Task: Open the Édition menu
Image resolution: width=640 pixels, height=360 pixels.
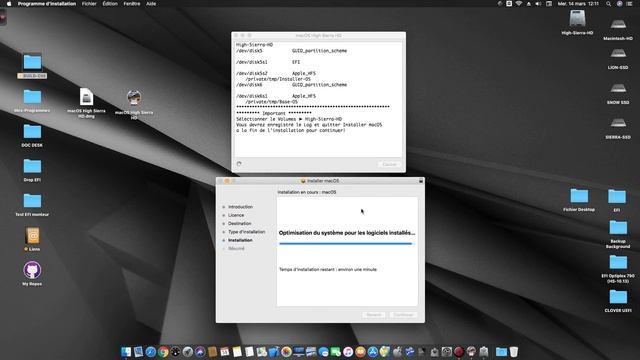Action: pos(110,4)
